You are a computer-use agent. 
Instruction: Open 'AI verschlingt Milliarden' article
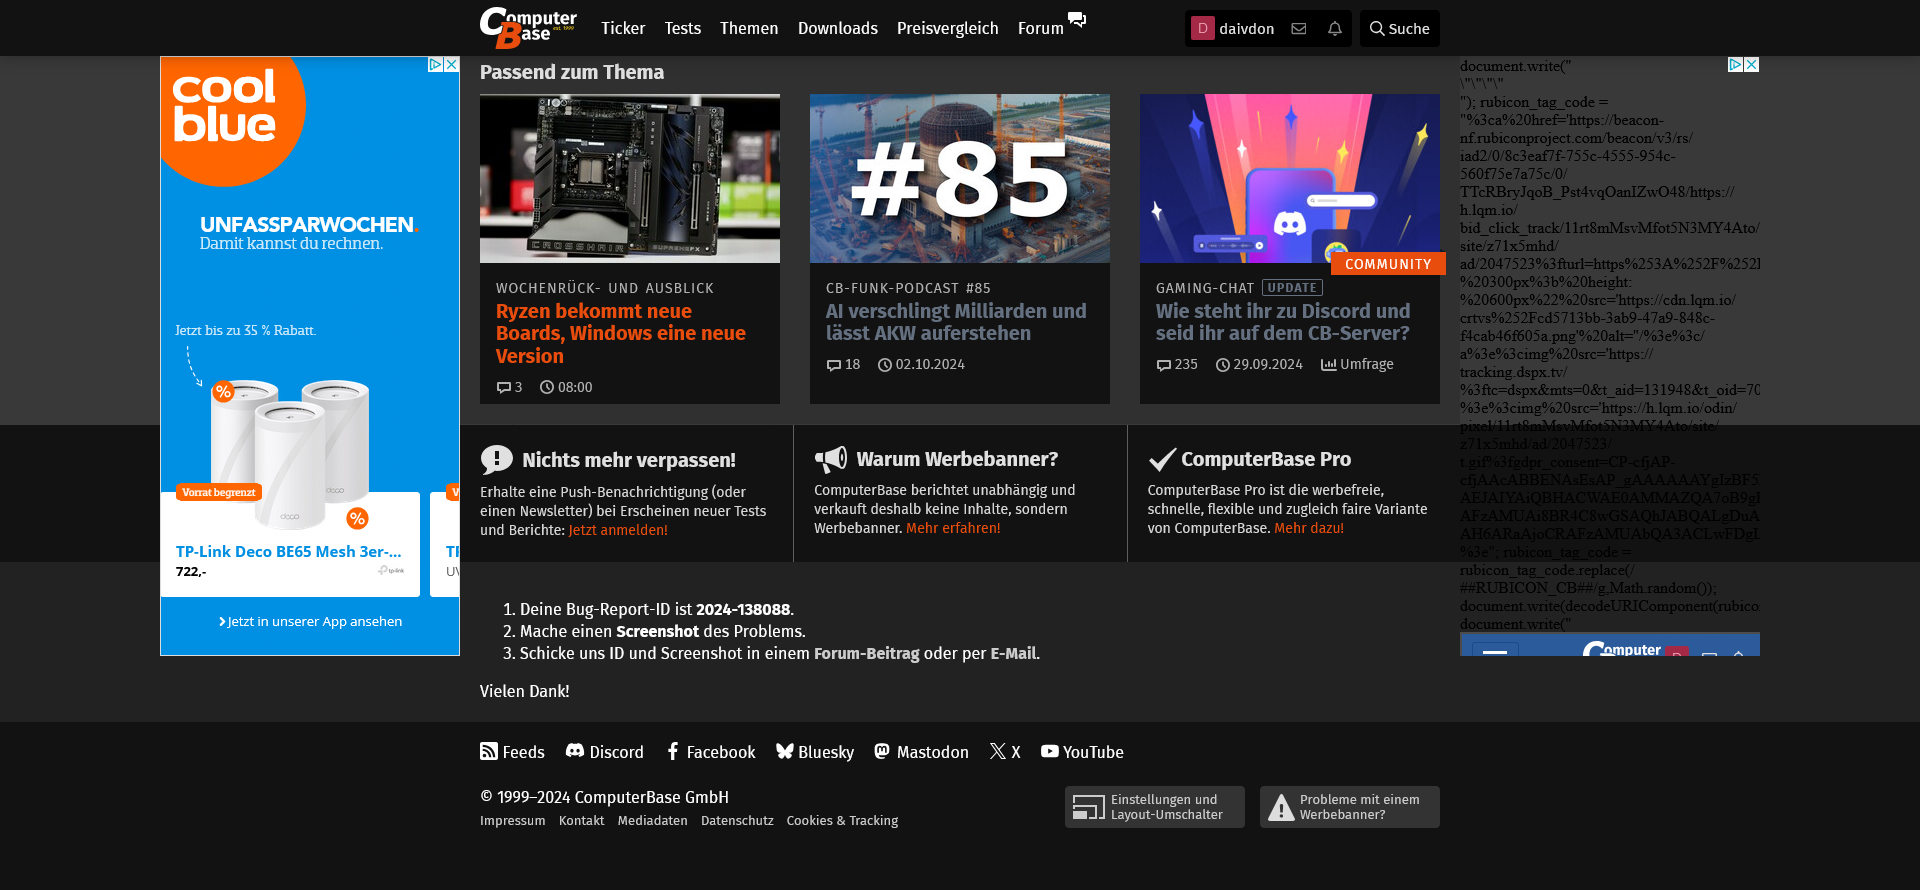tap(956, 322)
